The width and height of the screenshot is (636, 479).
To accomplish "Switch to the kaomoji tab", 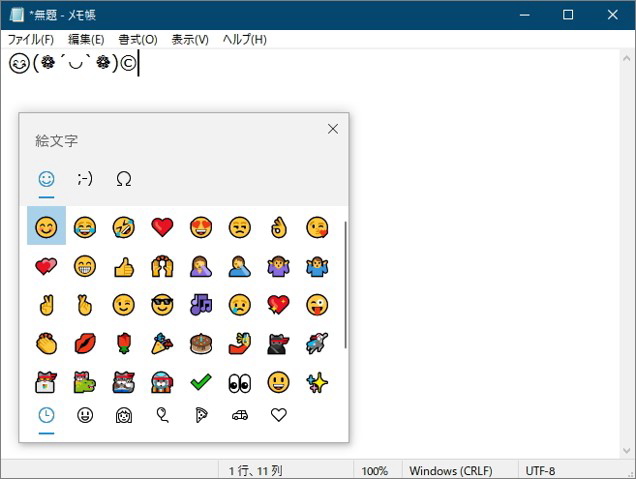I will click(85, 179).
